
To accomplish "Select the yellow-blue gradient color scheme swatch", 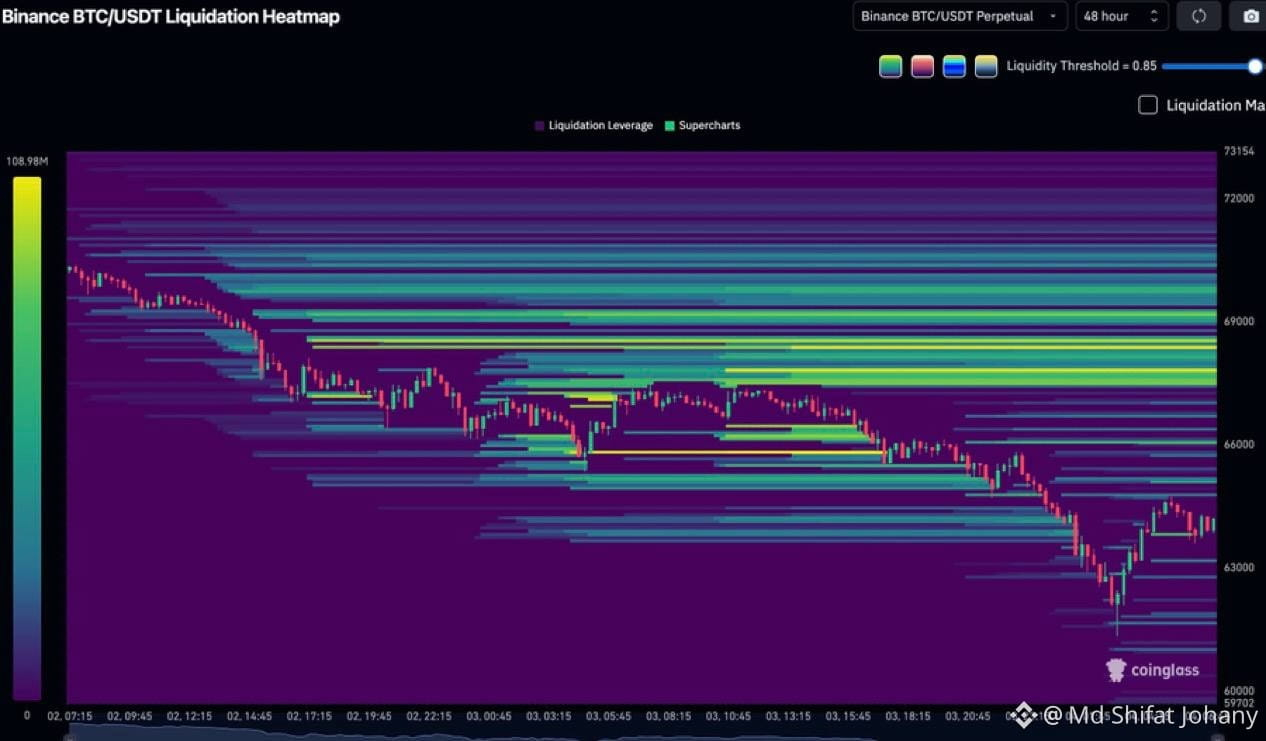I will pyautogui.click(x=986, y=66).
